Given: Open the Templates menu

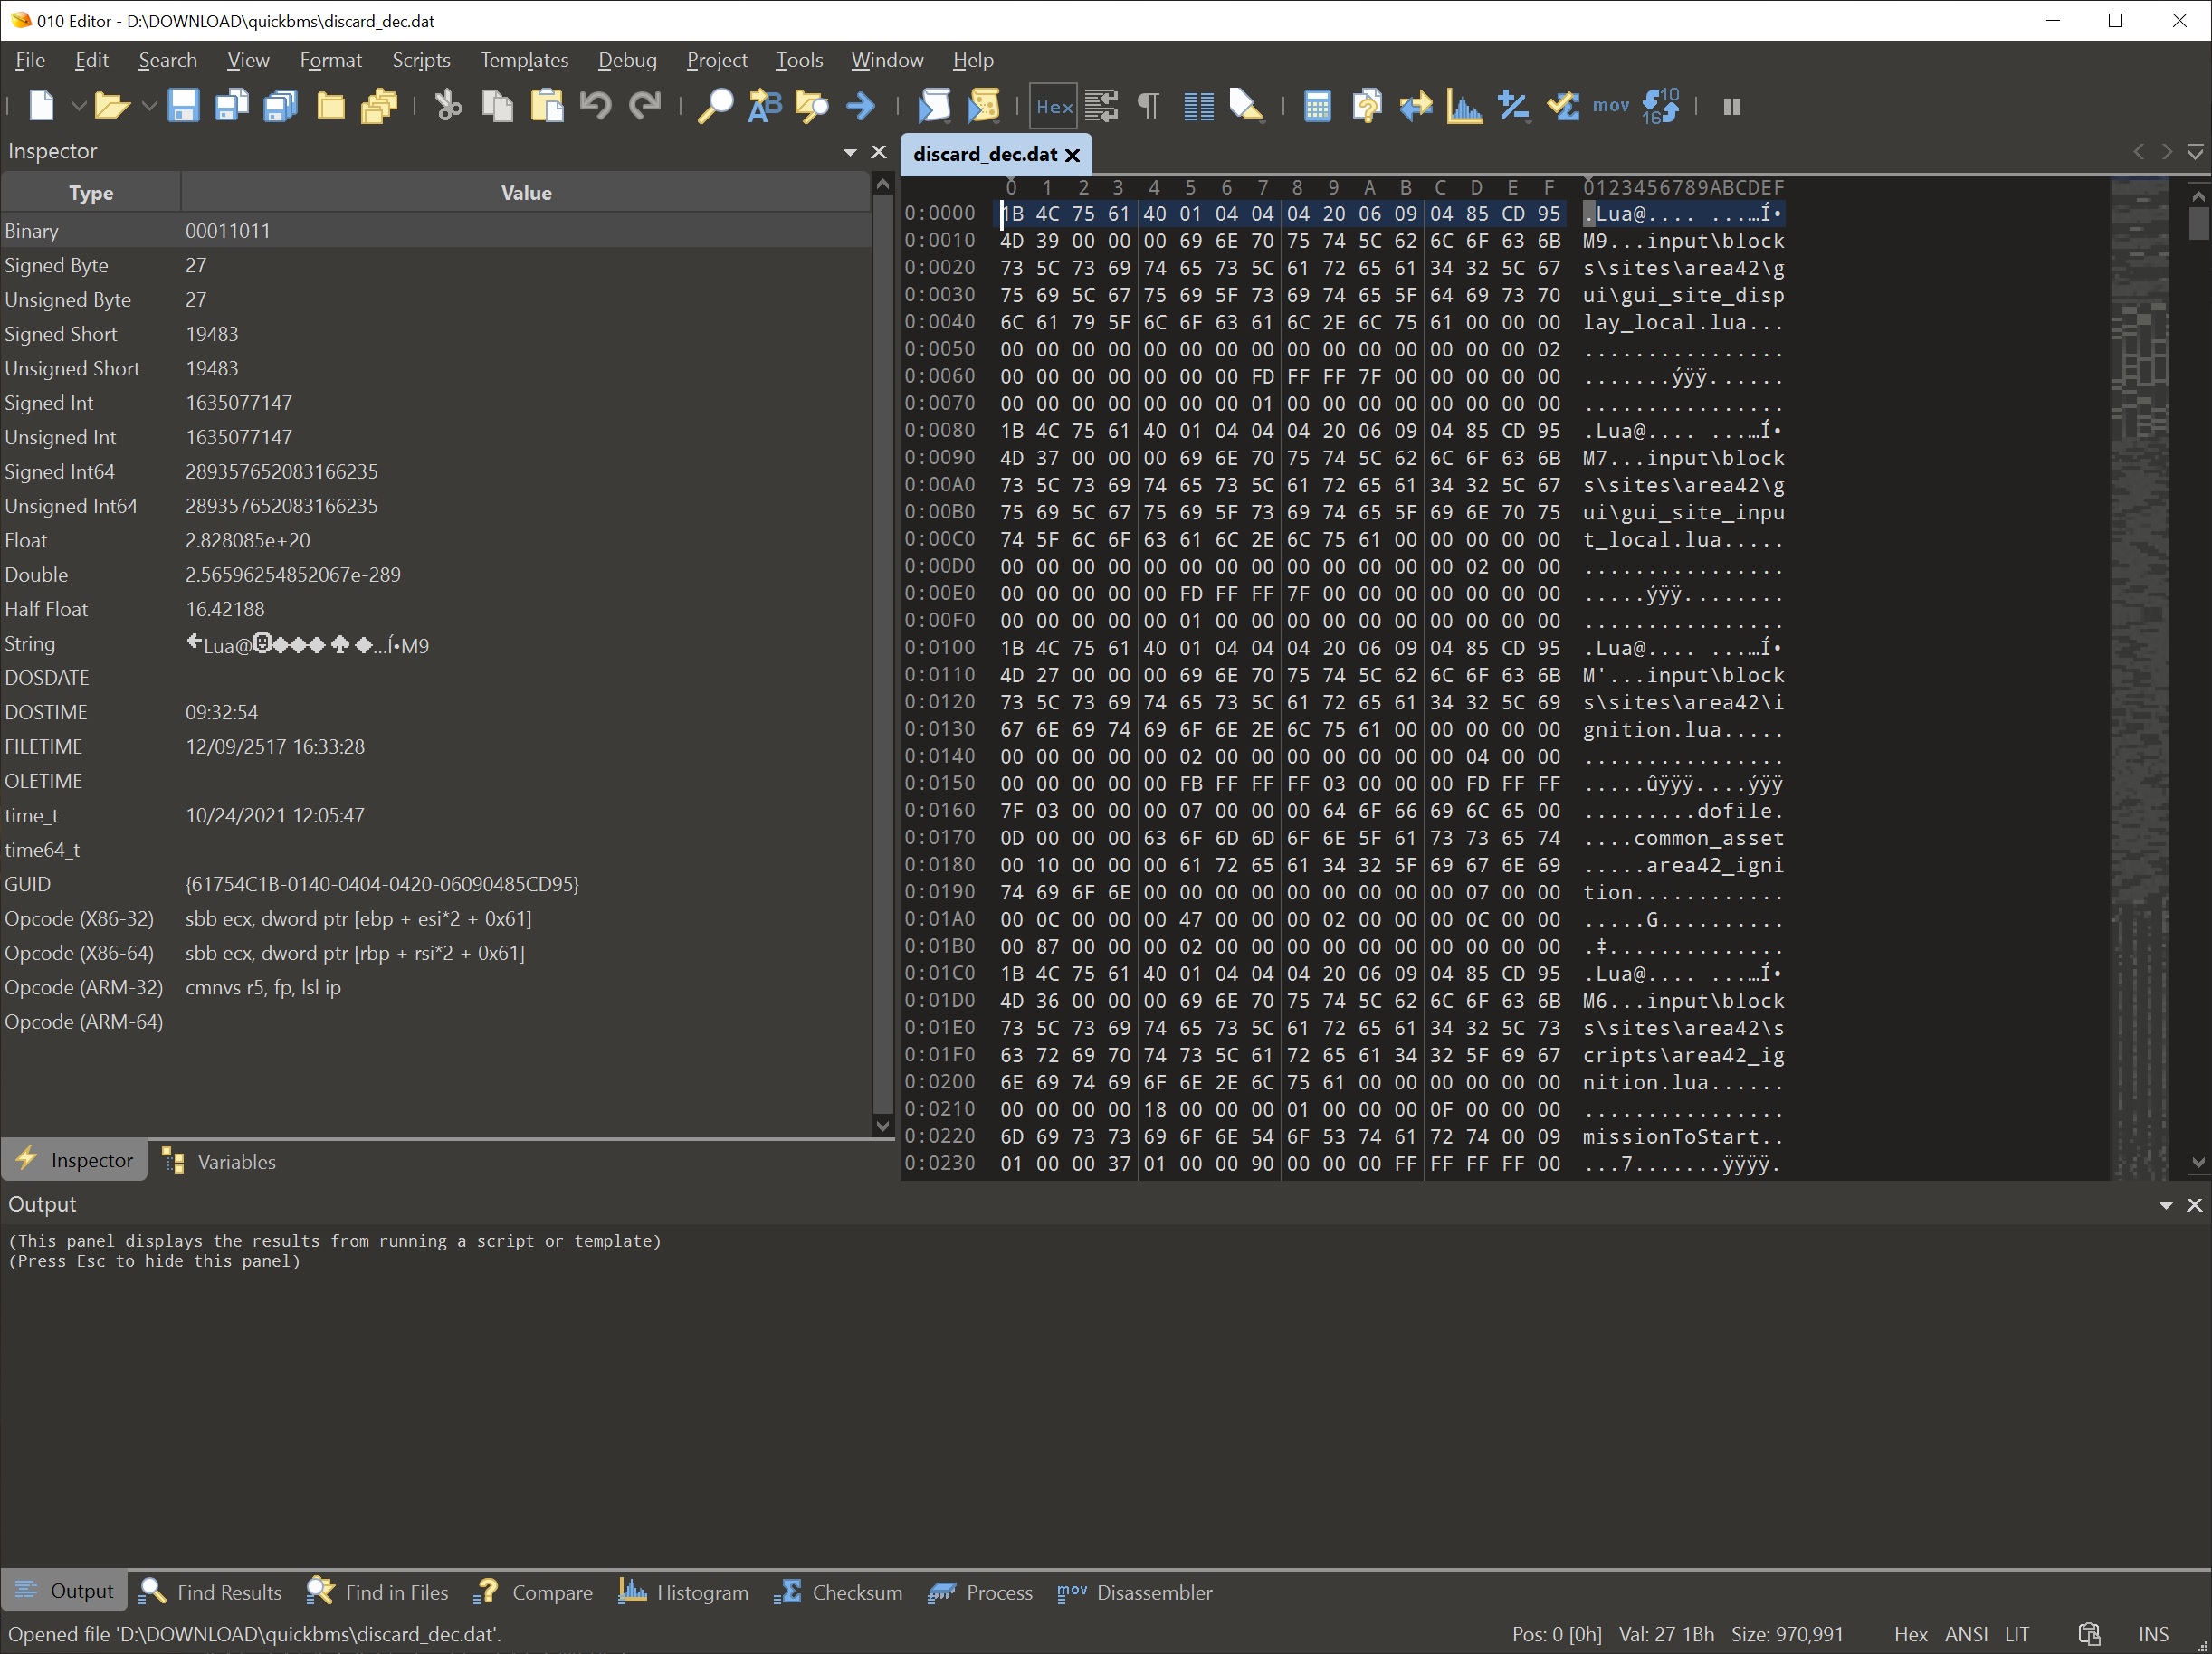Looking at the screenshot, I should coord(524,60).
